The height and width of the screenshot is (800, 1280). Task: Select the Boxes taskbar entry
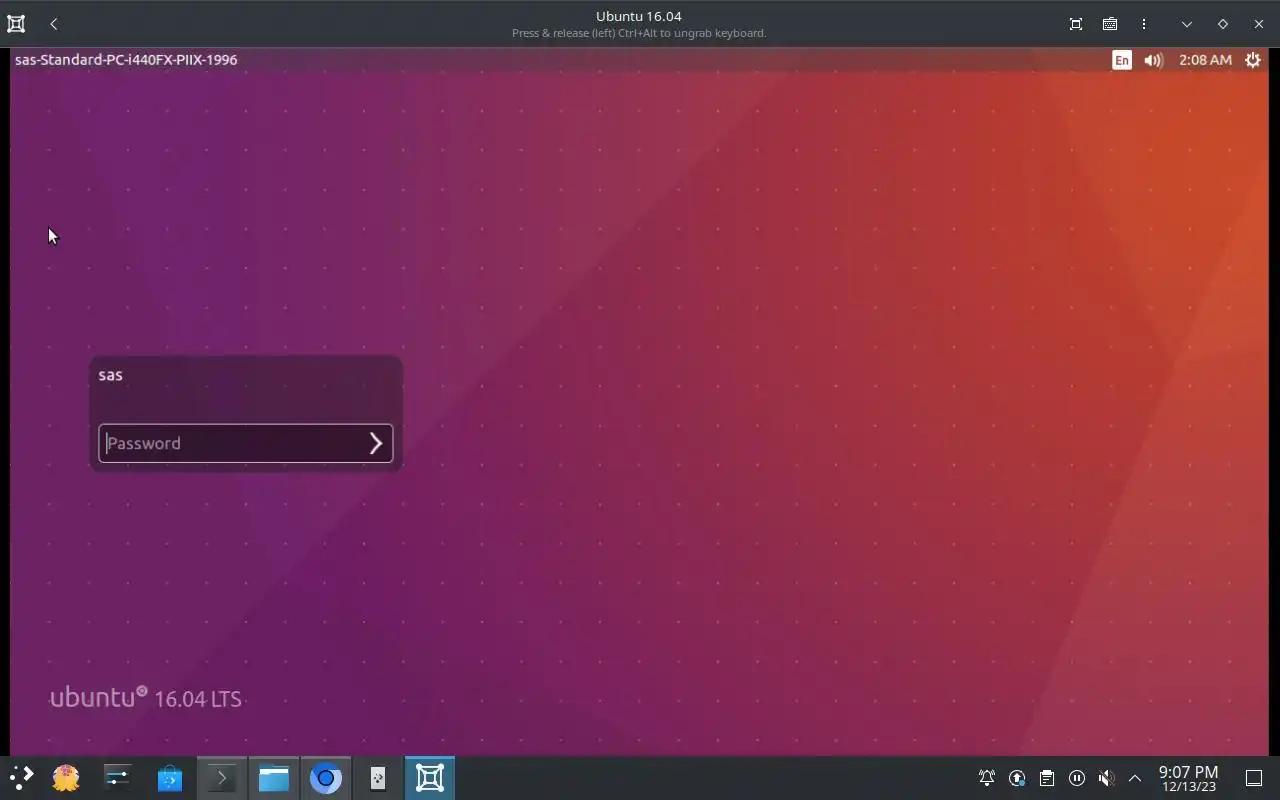430,778
